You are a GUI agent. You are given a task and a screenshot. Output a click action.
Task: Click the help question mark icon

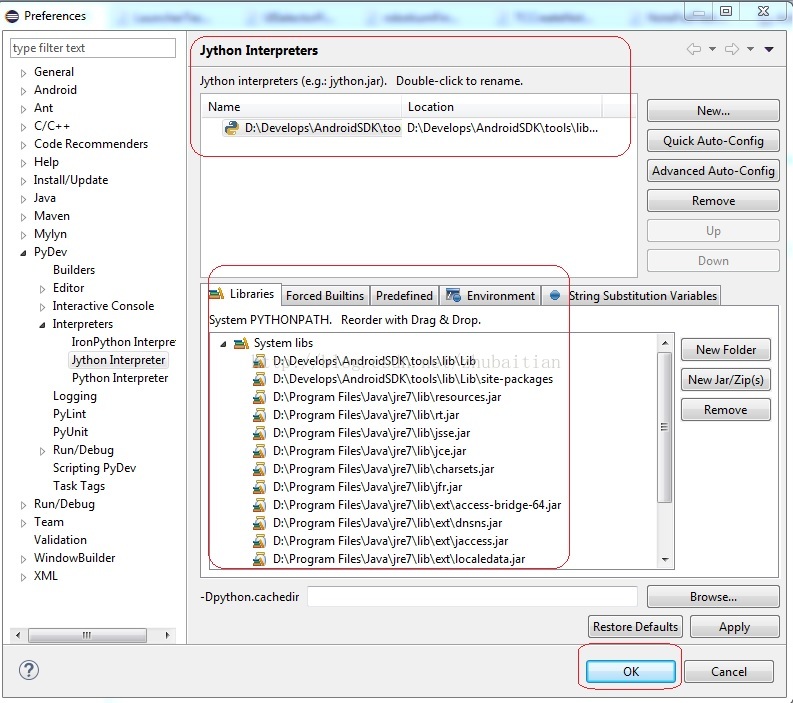coord(29,670)
